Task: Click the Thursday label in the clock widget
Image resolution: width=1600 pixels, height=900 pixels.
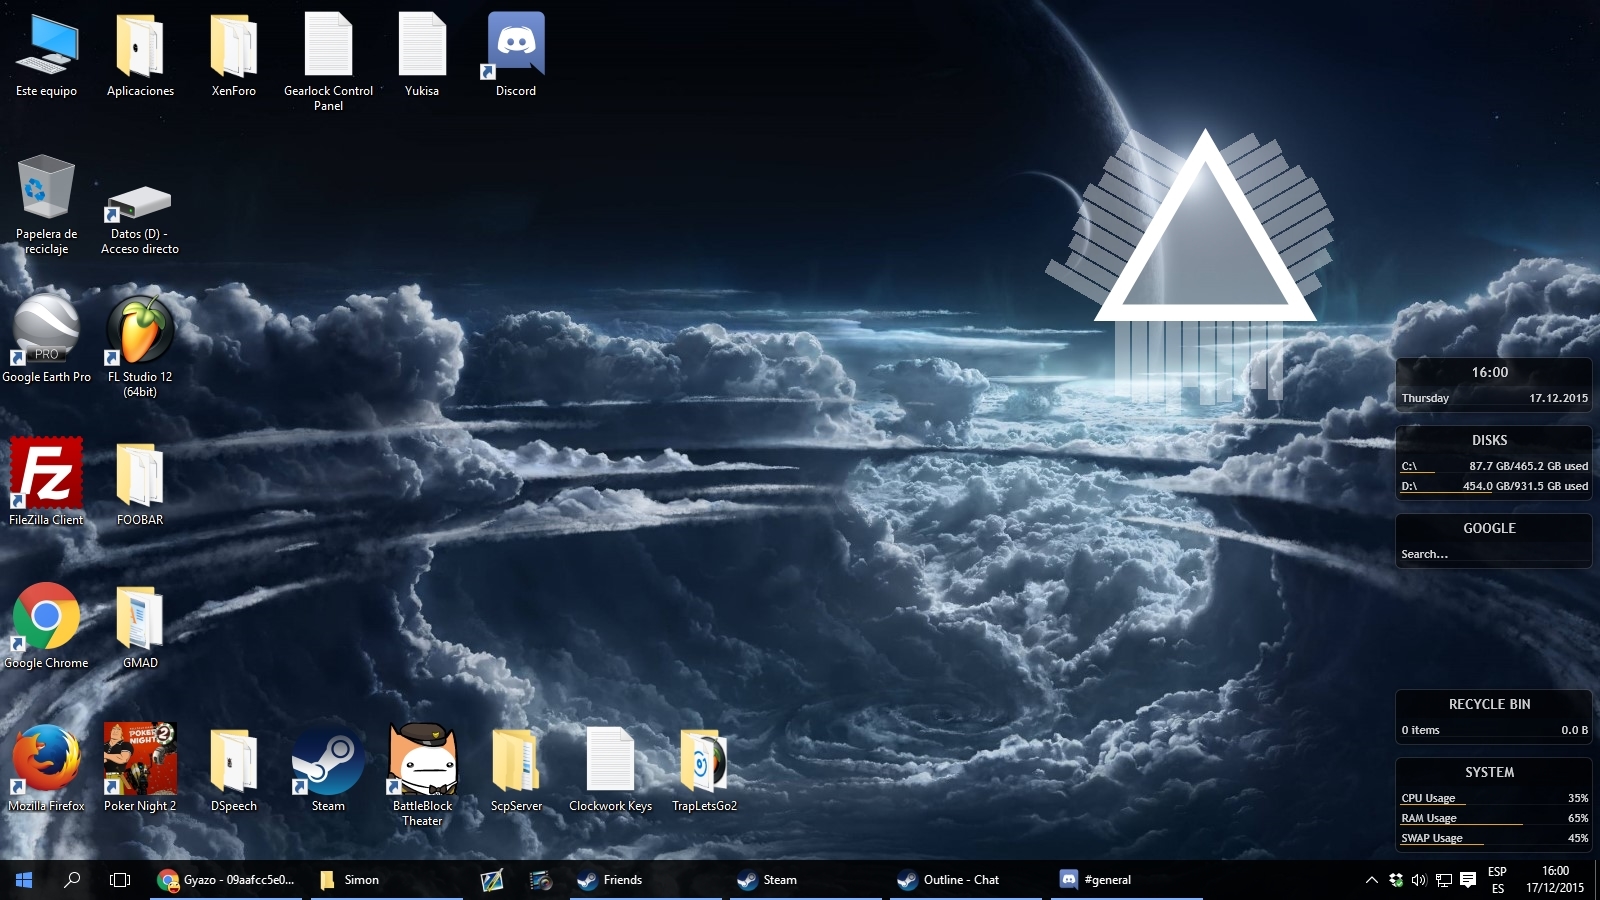Action: tap(1425, 398)
